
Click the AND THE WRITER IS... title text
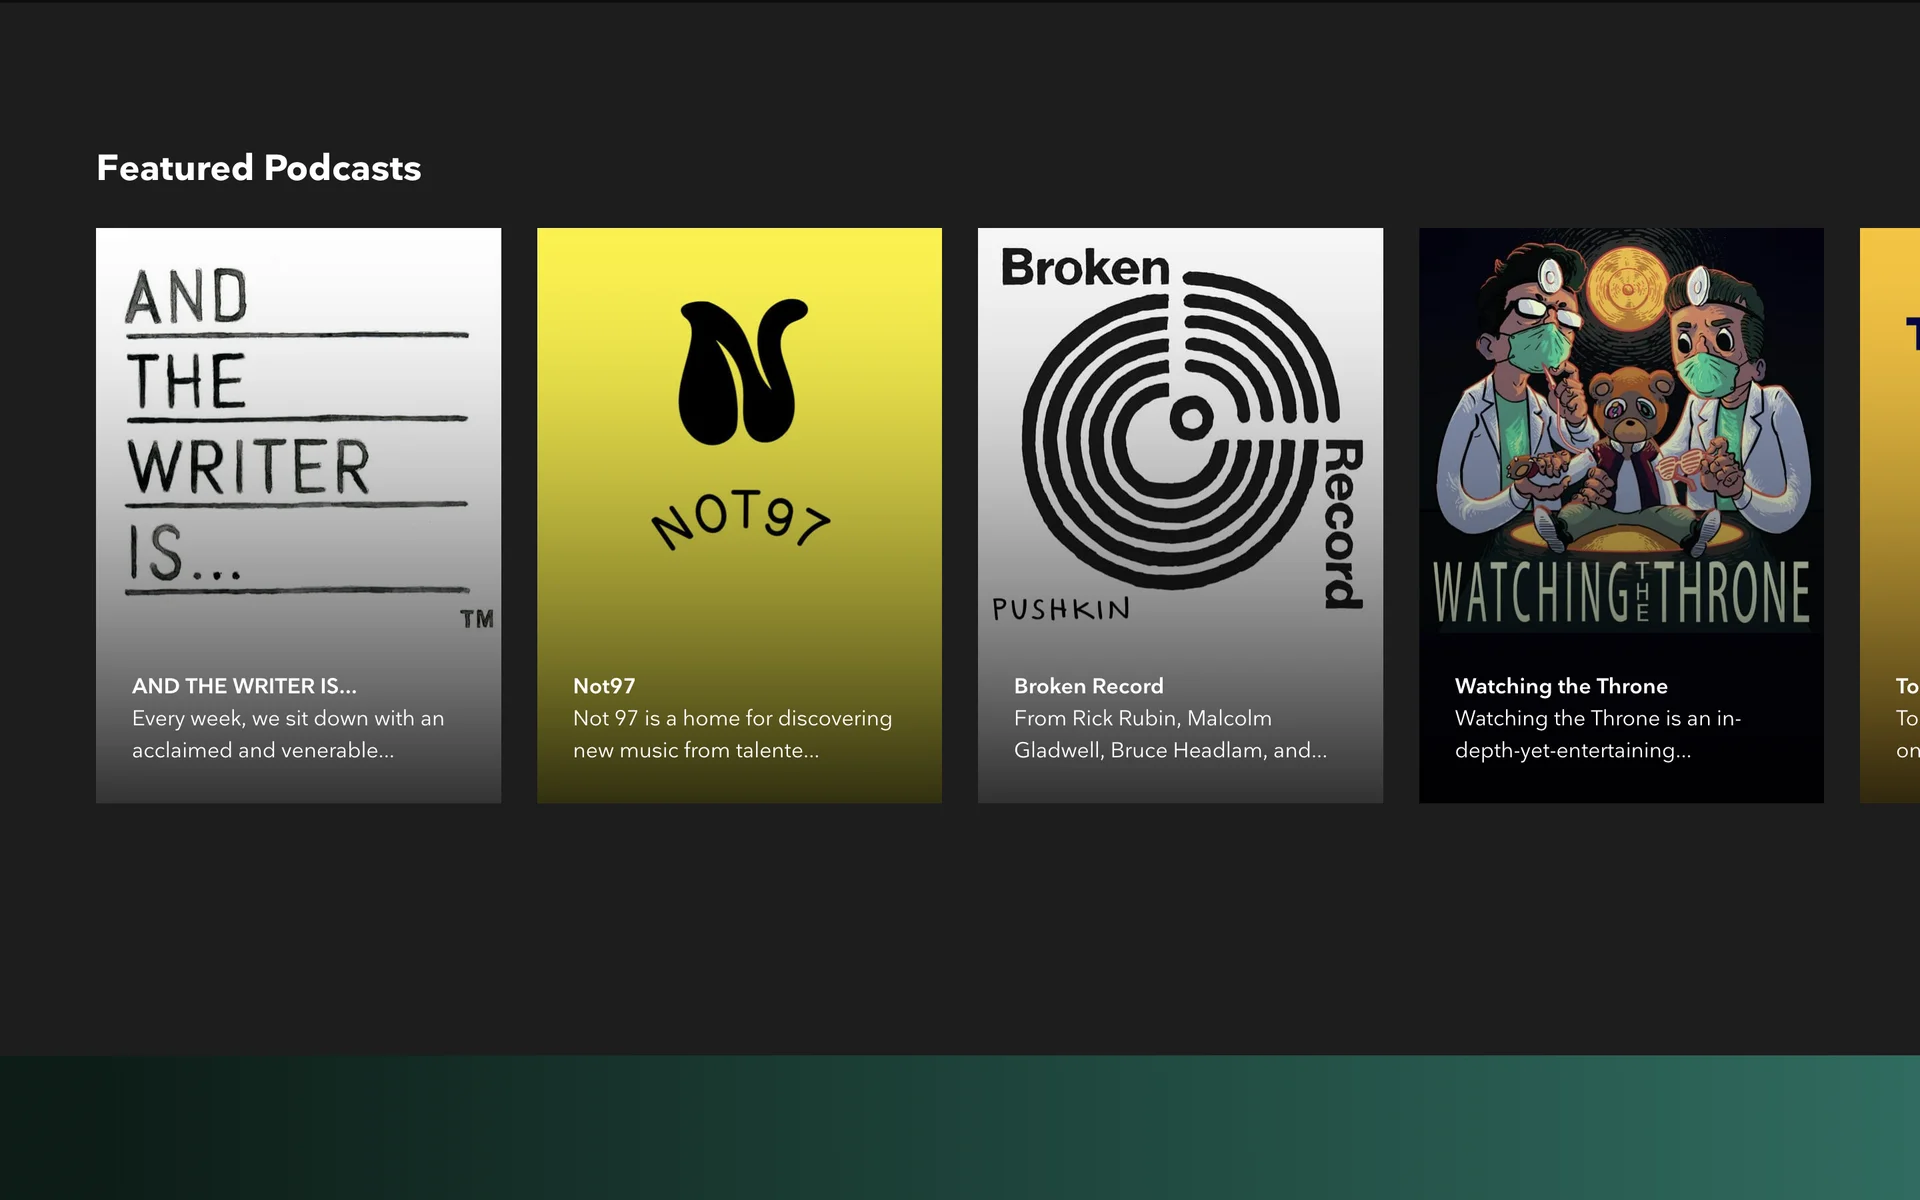click(x=244, y=686)
